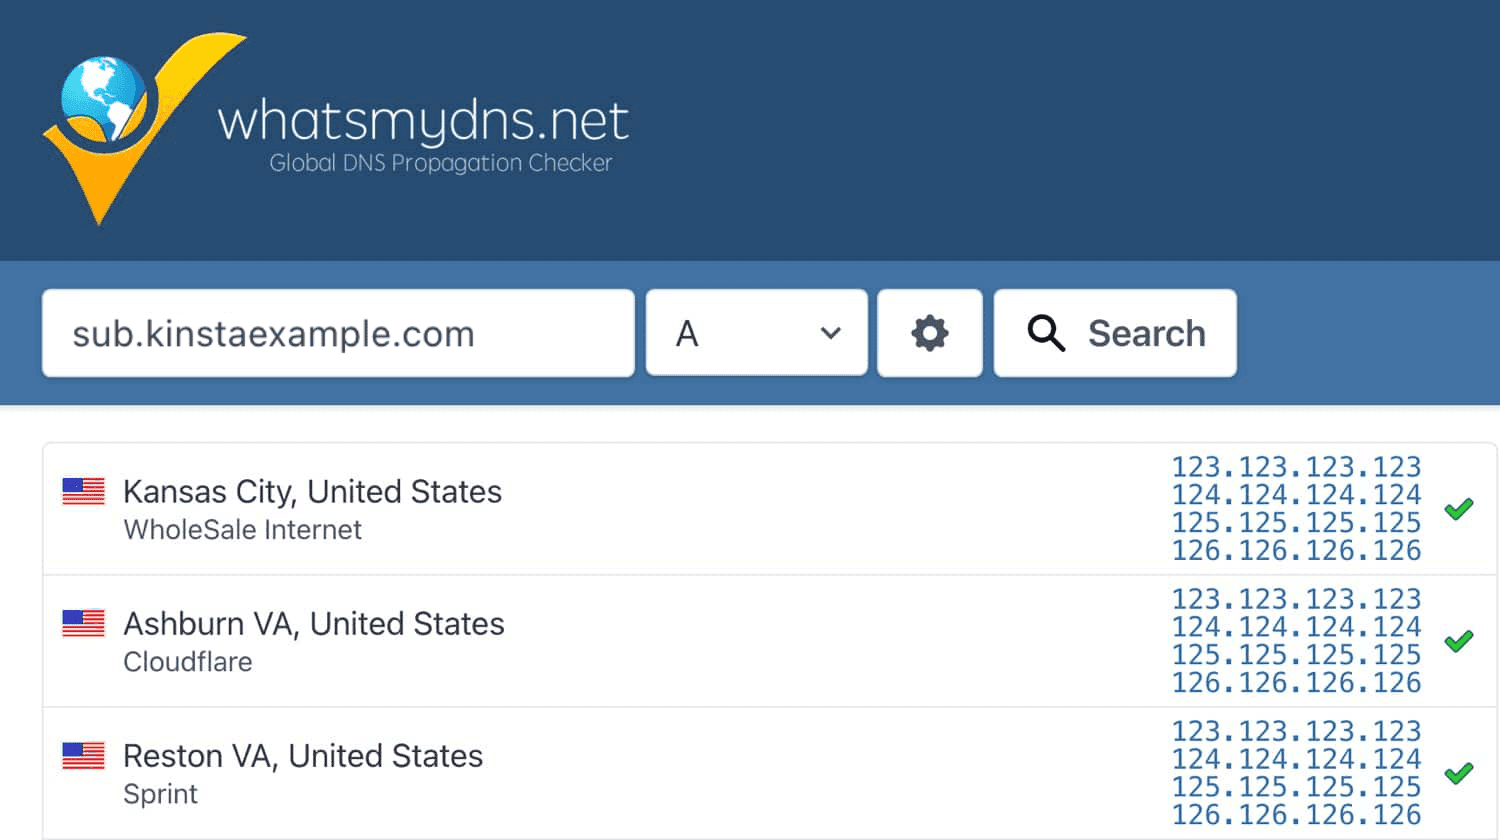Click inside the sub.kinstaexample.com domain field
Viewport: 1500px width, 840px height.
pyautogui.click(x=337, y=333)
